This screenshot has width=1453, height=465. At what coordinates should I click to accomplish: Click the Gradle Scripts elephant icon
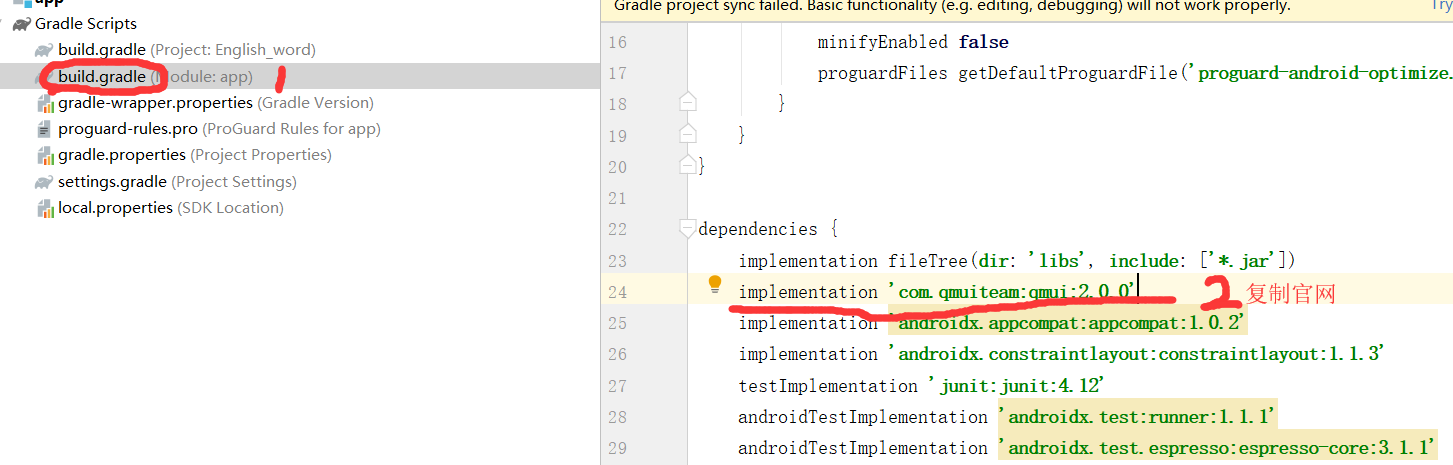(21, 23)
